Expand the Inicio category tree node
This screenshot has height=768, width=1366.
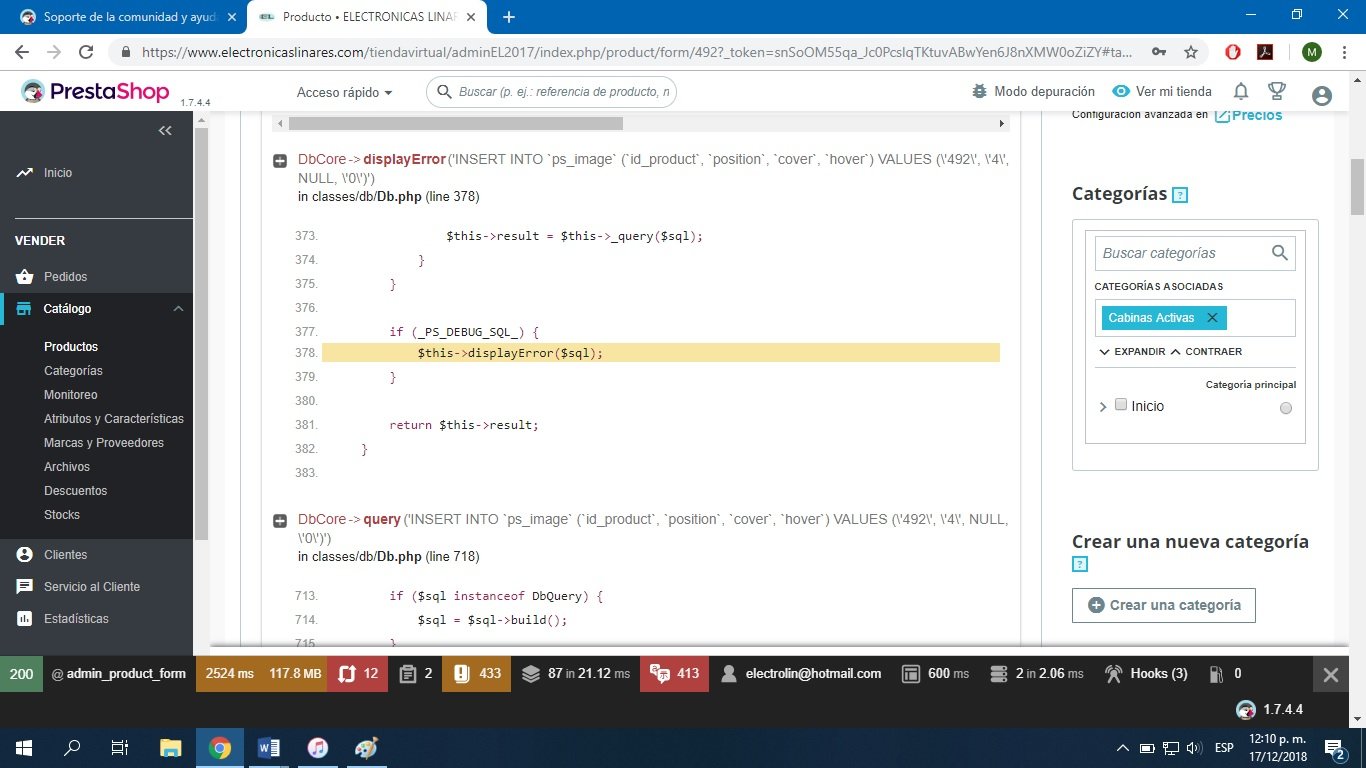(1103, 407)
